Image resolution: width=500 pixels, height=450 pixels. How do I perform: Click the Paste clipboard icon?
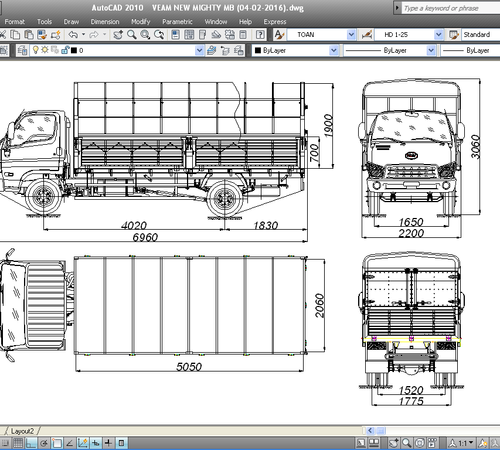(29, 35)
